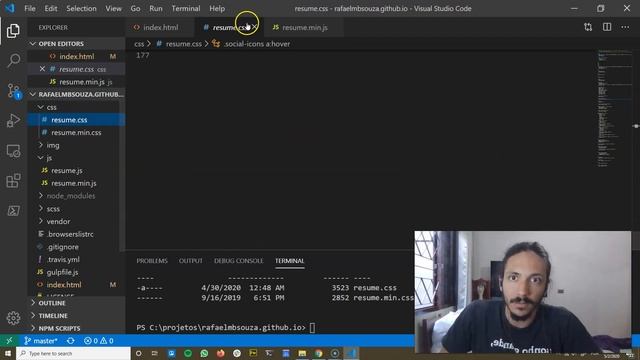Collapse the js folder

(x=76, y=158)
